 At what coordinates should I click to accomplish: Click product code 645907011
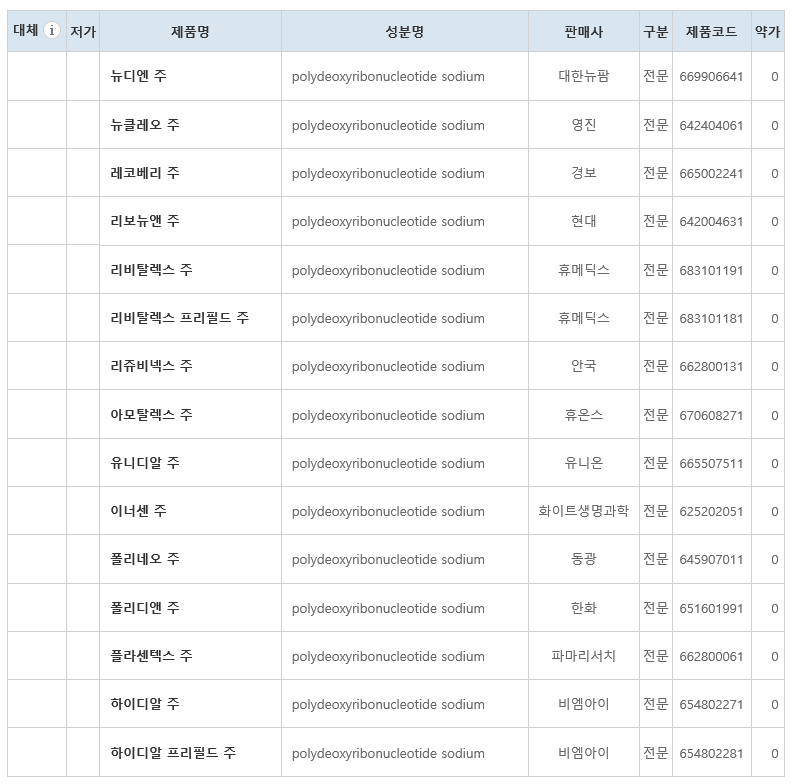[711, 560]
